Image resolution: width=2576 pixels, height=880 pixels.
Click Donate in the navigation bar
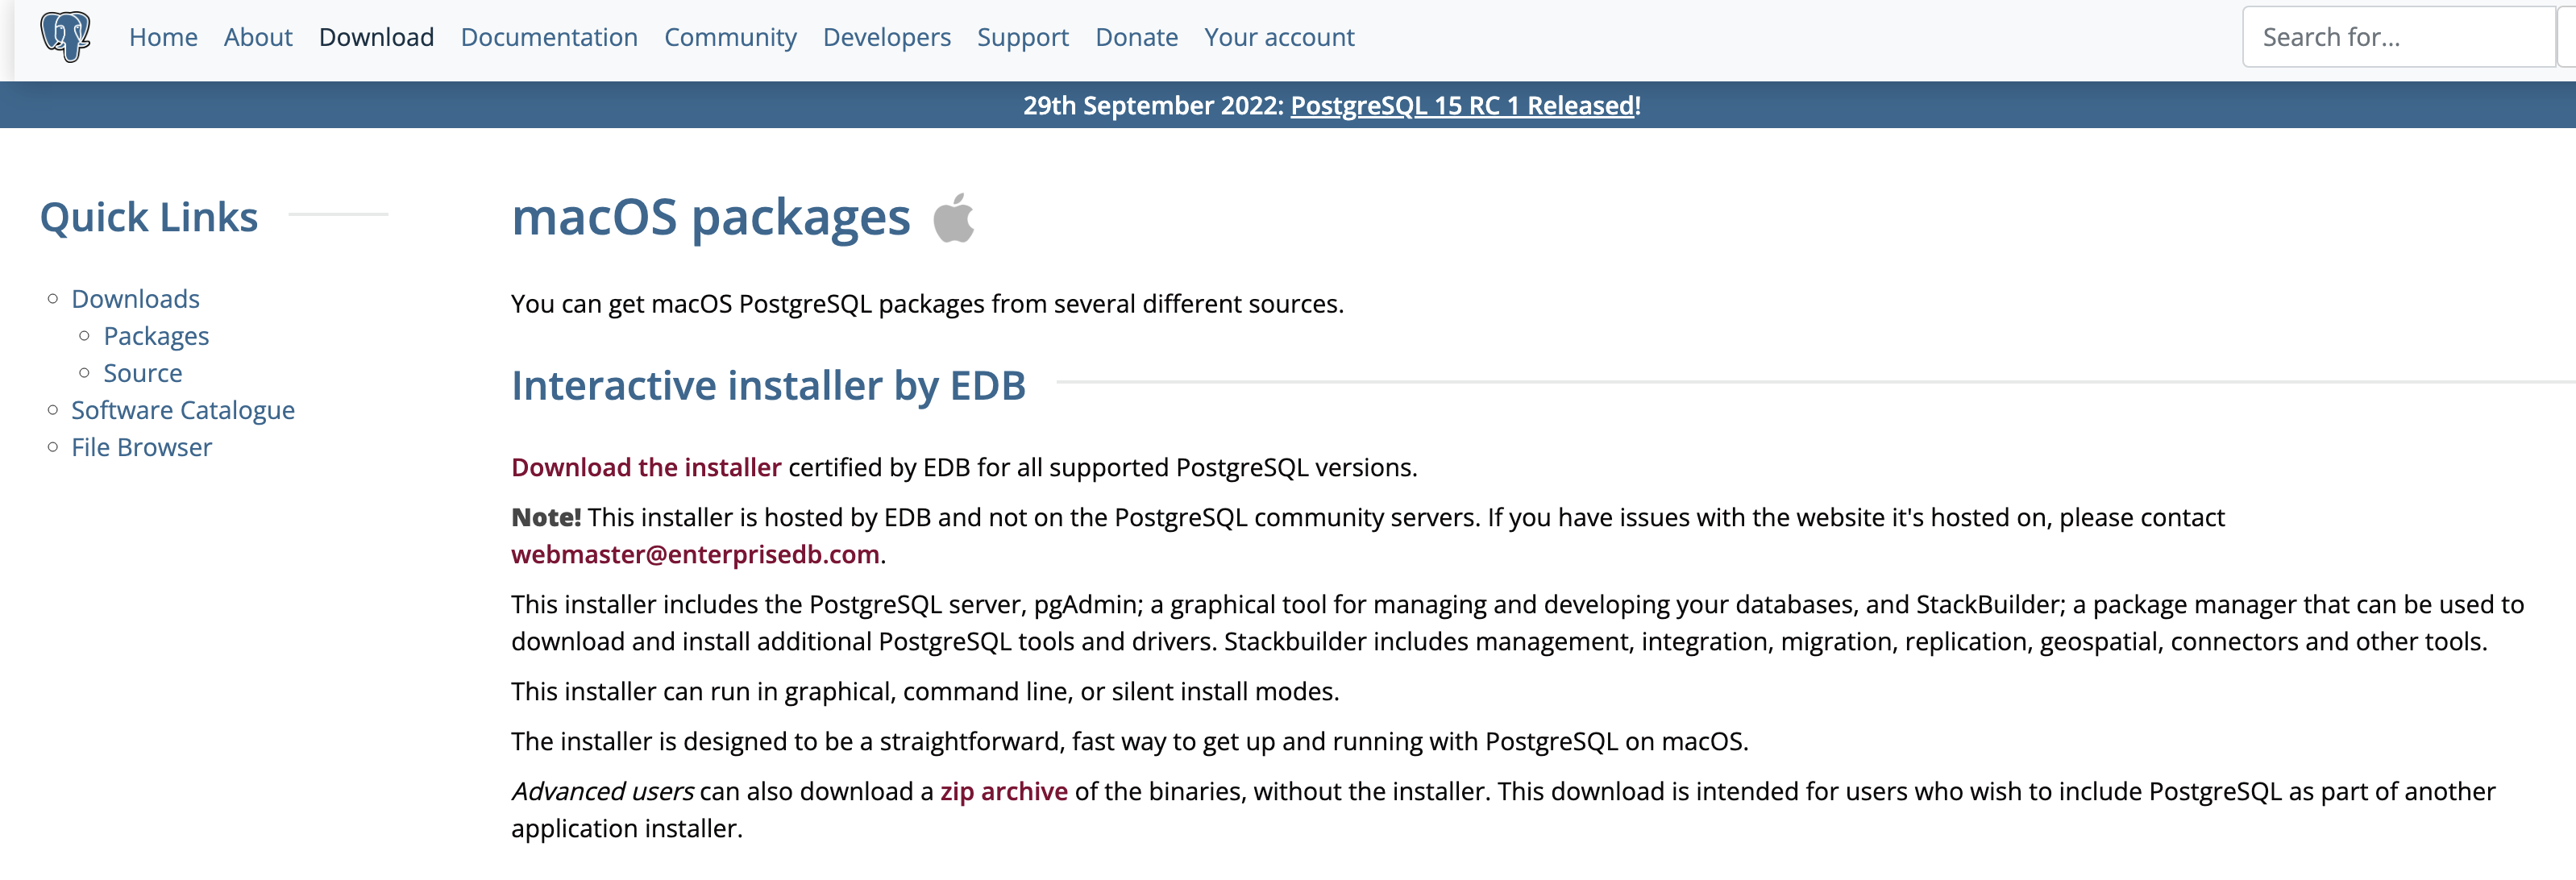pyautogui.click(x=1136, y=37)
